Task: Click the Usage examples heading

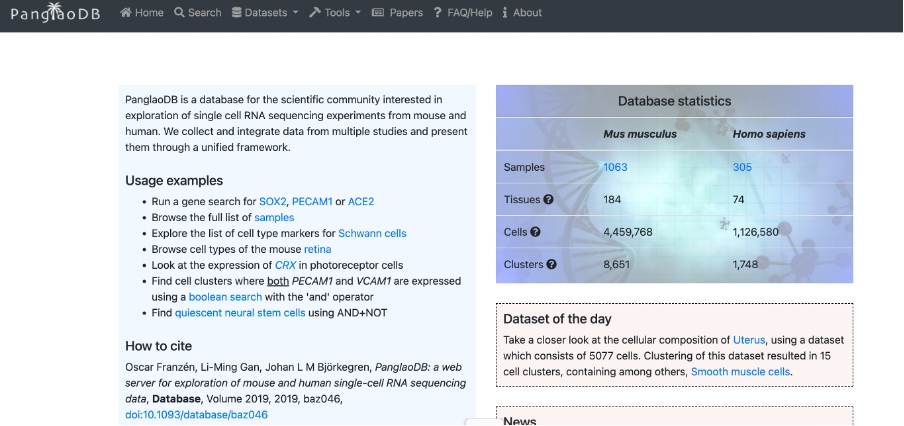Action: coord(174,180)
